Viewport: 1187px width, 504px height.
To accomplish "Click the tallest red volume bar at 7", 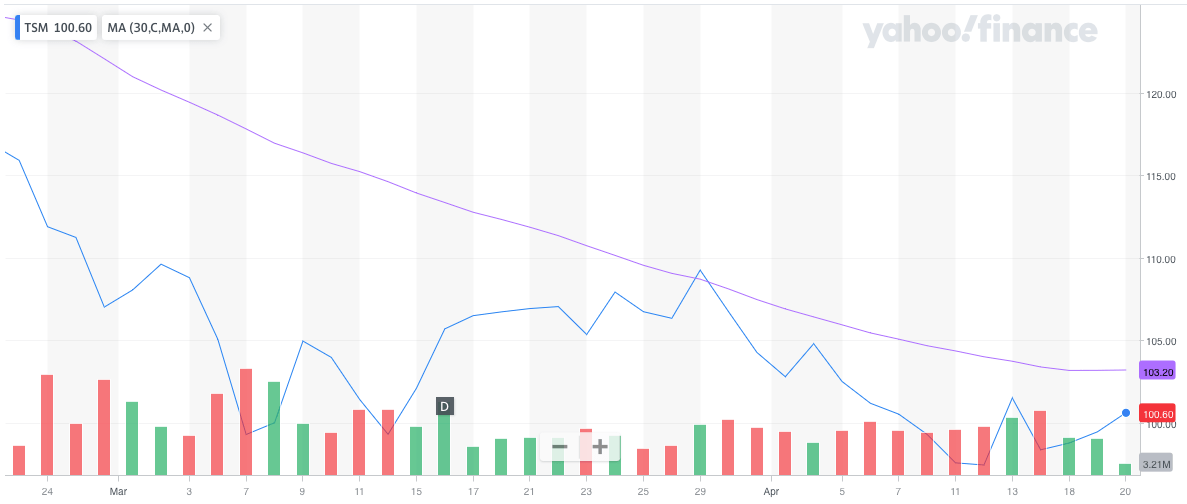I will pos(246,421).
